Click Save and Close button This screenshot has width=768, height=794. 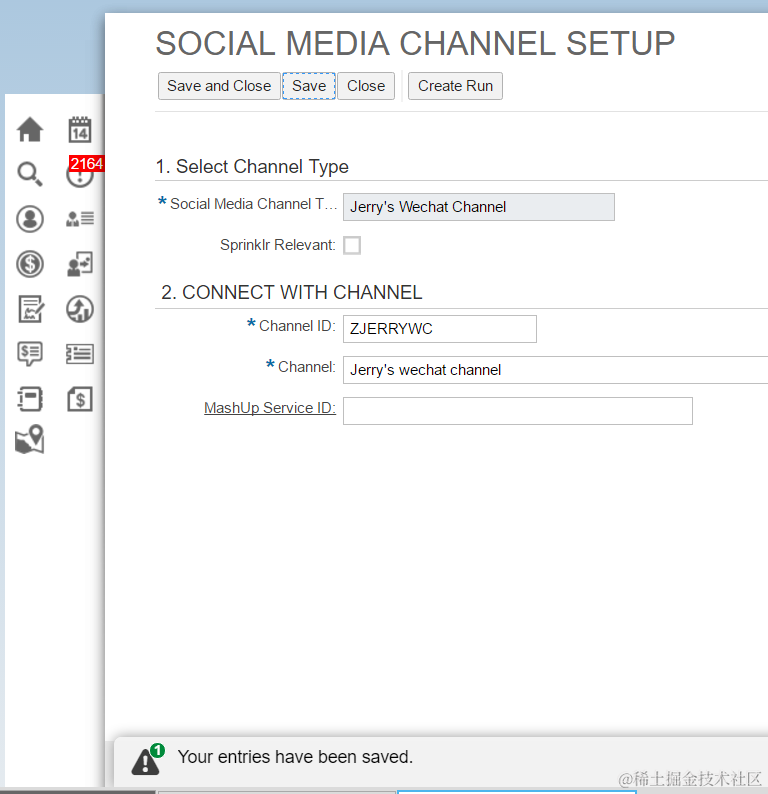click(219, 86)
